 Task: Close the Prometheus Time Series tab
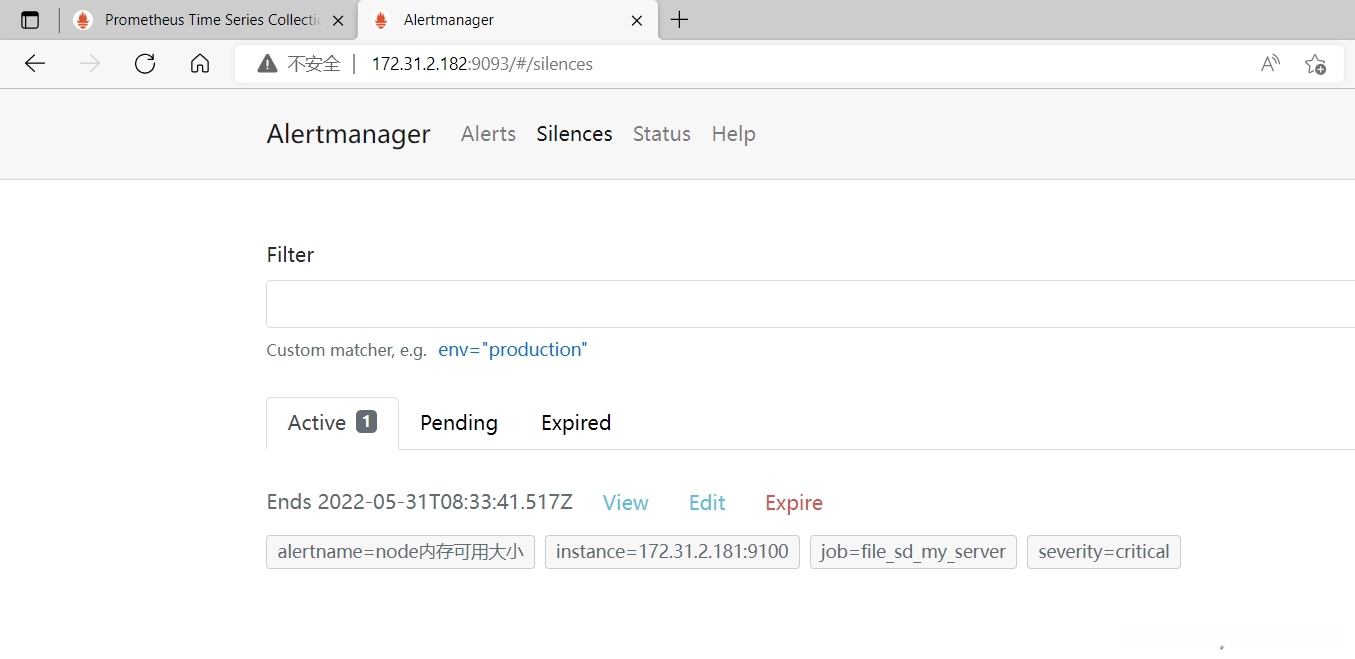pos(338,20)
